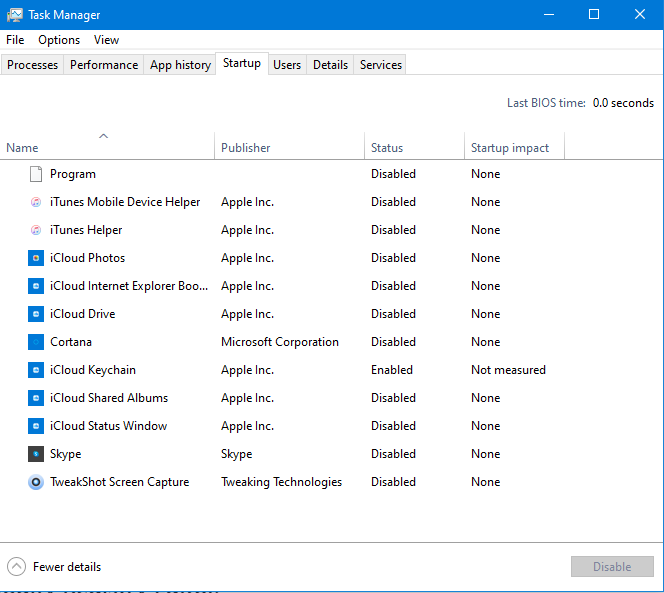This screenshot has width=664, height=593.
Task: Sort by the Startup impact column header
Action: (x=514, y=146)
